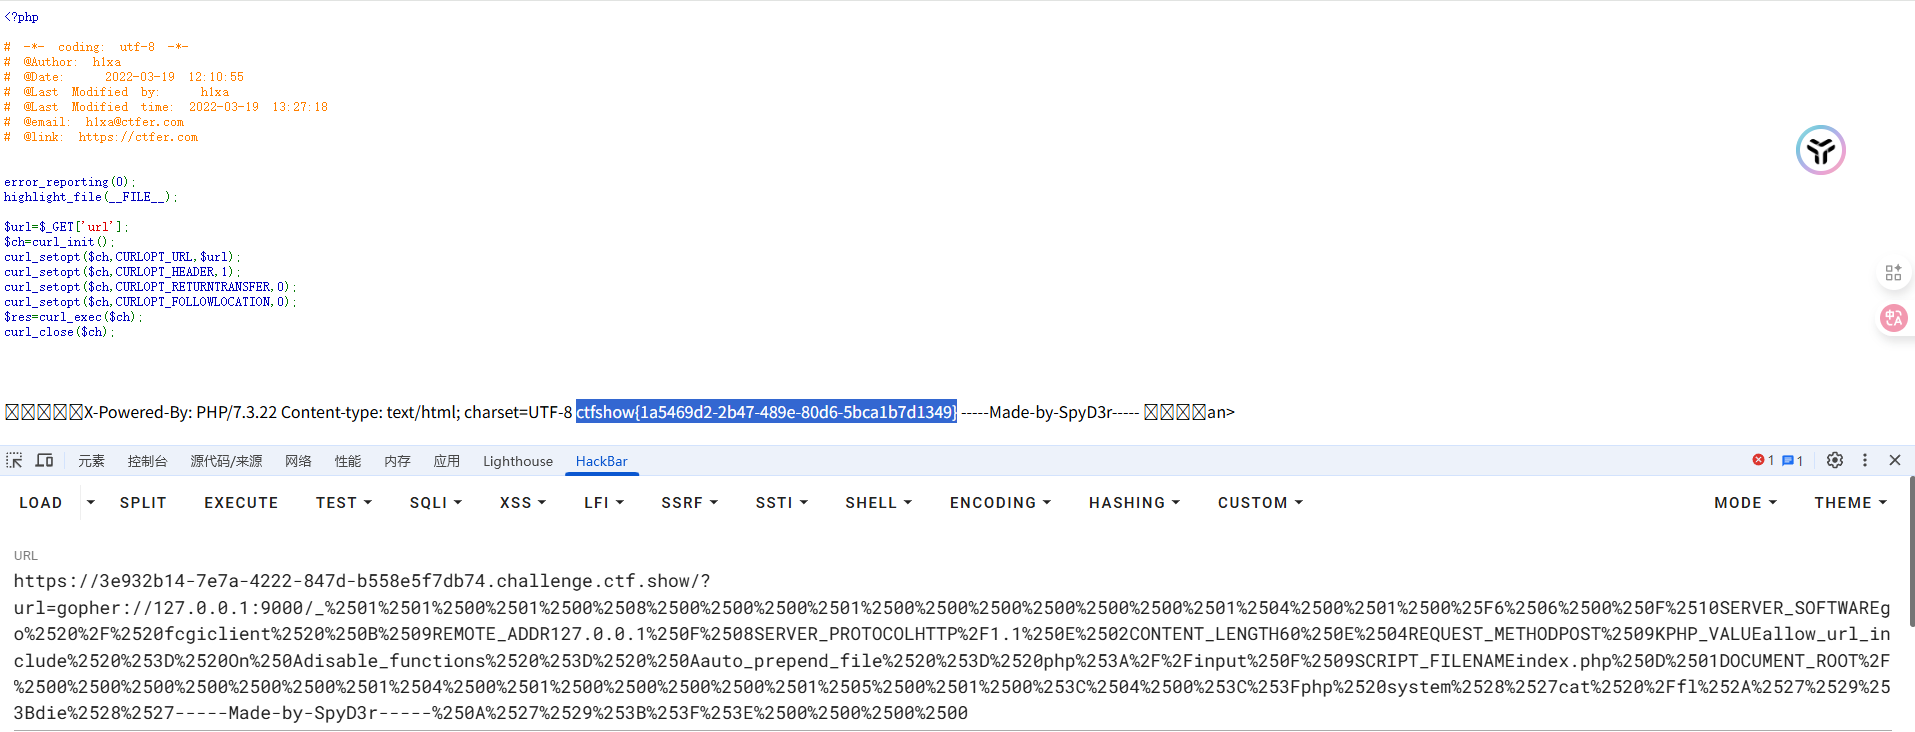Viewport: 1915px width, 732px height.
Task: Activate the inspect element picker icon
Action: pyautogui.click(x=14, y=460)
